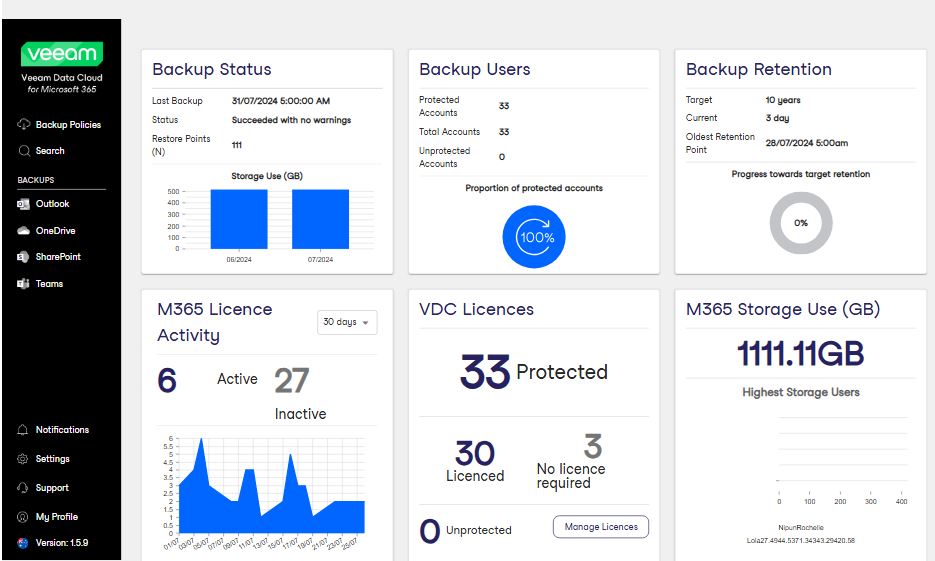Click the VDC Licences heading
935x561 pixels.
(x=476, y=309)
